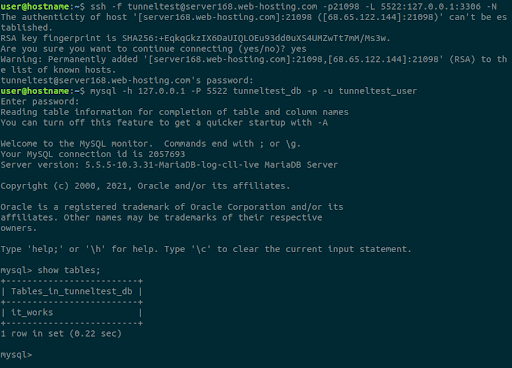Click the mysql -h 127.0.0.1 command text
This screenshot has width=512, height=368.
[253, 91]
